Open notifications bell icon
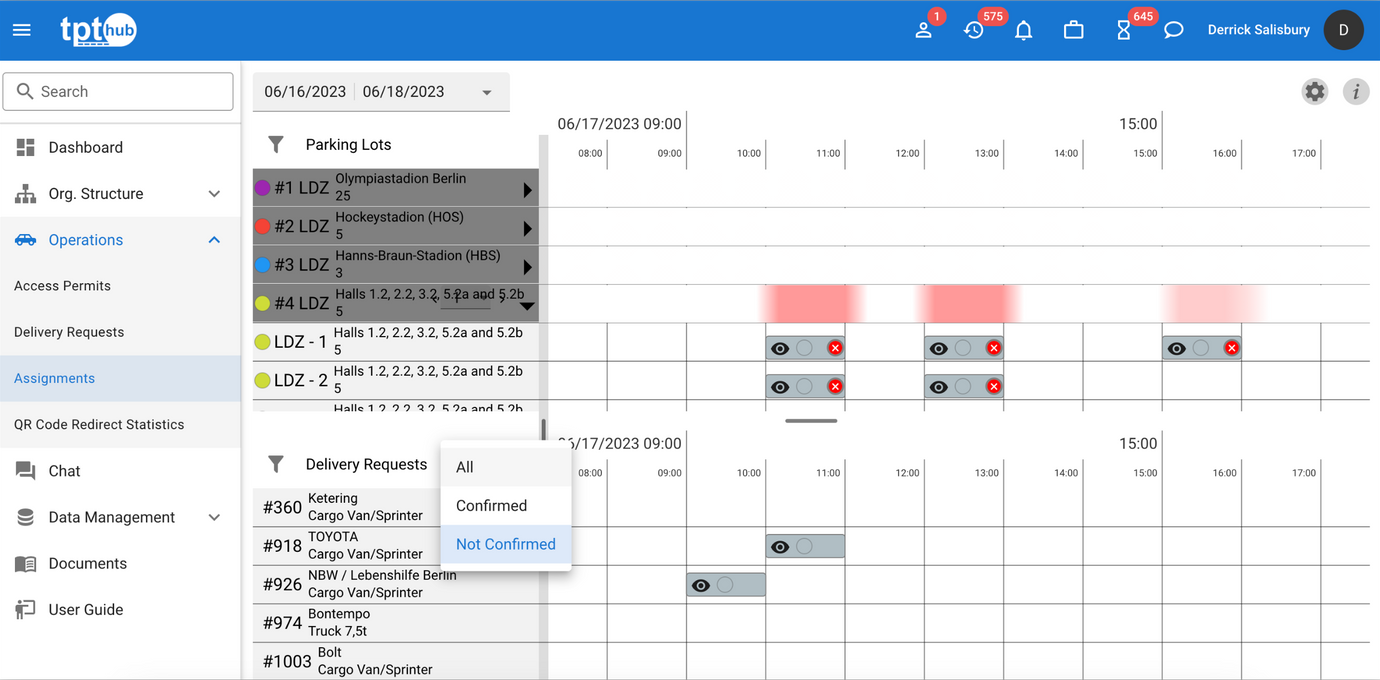The width and height of the screenshot is (1380, 680). [1023, 31]
